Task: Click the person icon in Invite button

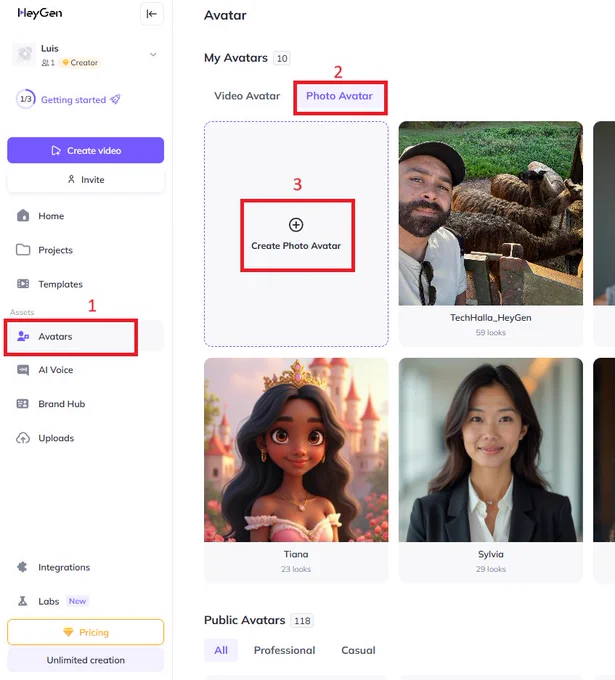Action: [x=71, y=179]
